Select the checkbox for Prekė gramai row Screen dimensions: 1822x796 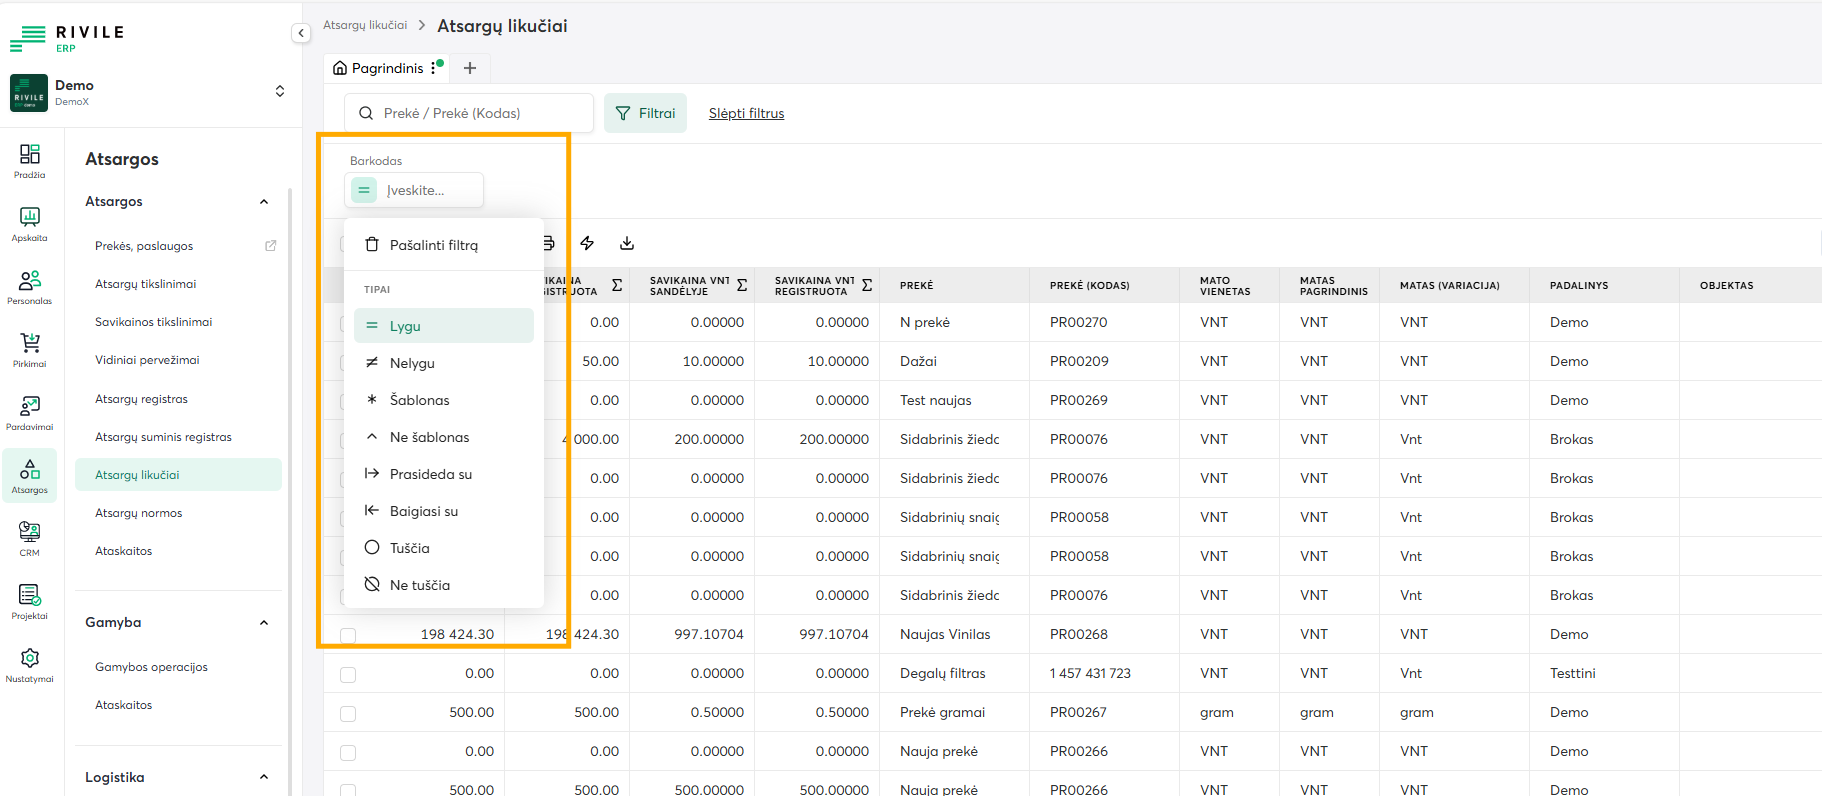348,714
